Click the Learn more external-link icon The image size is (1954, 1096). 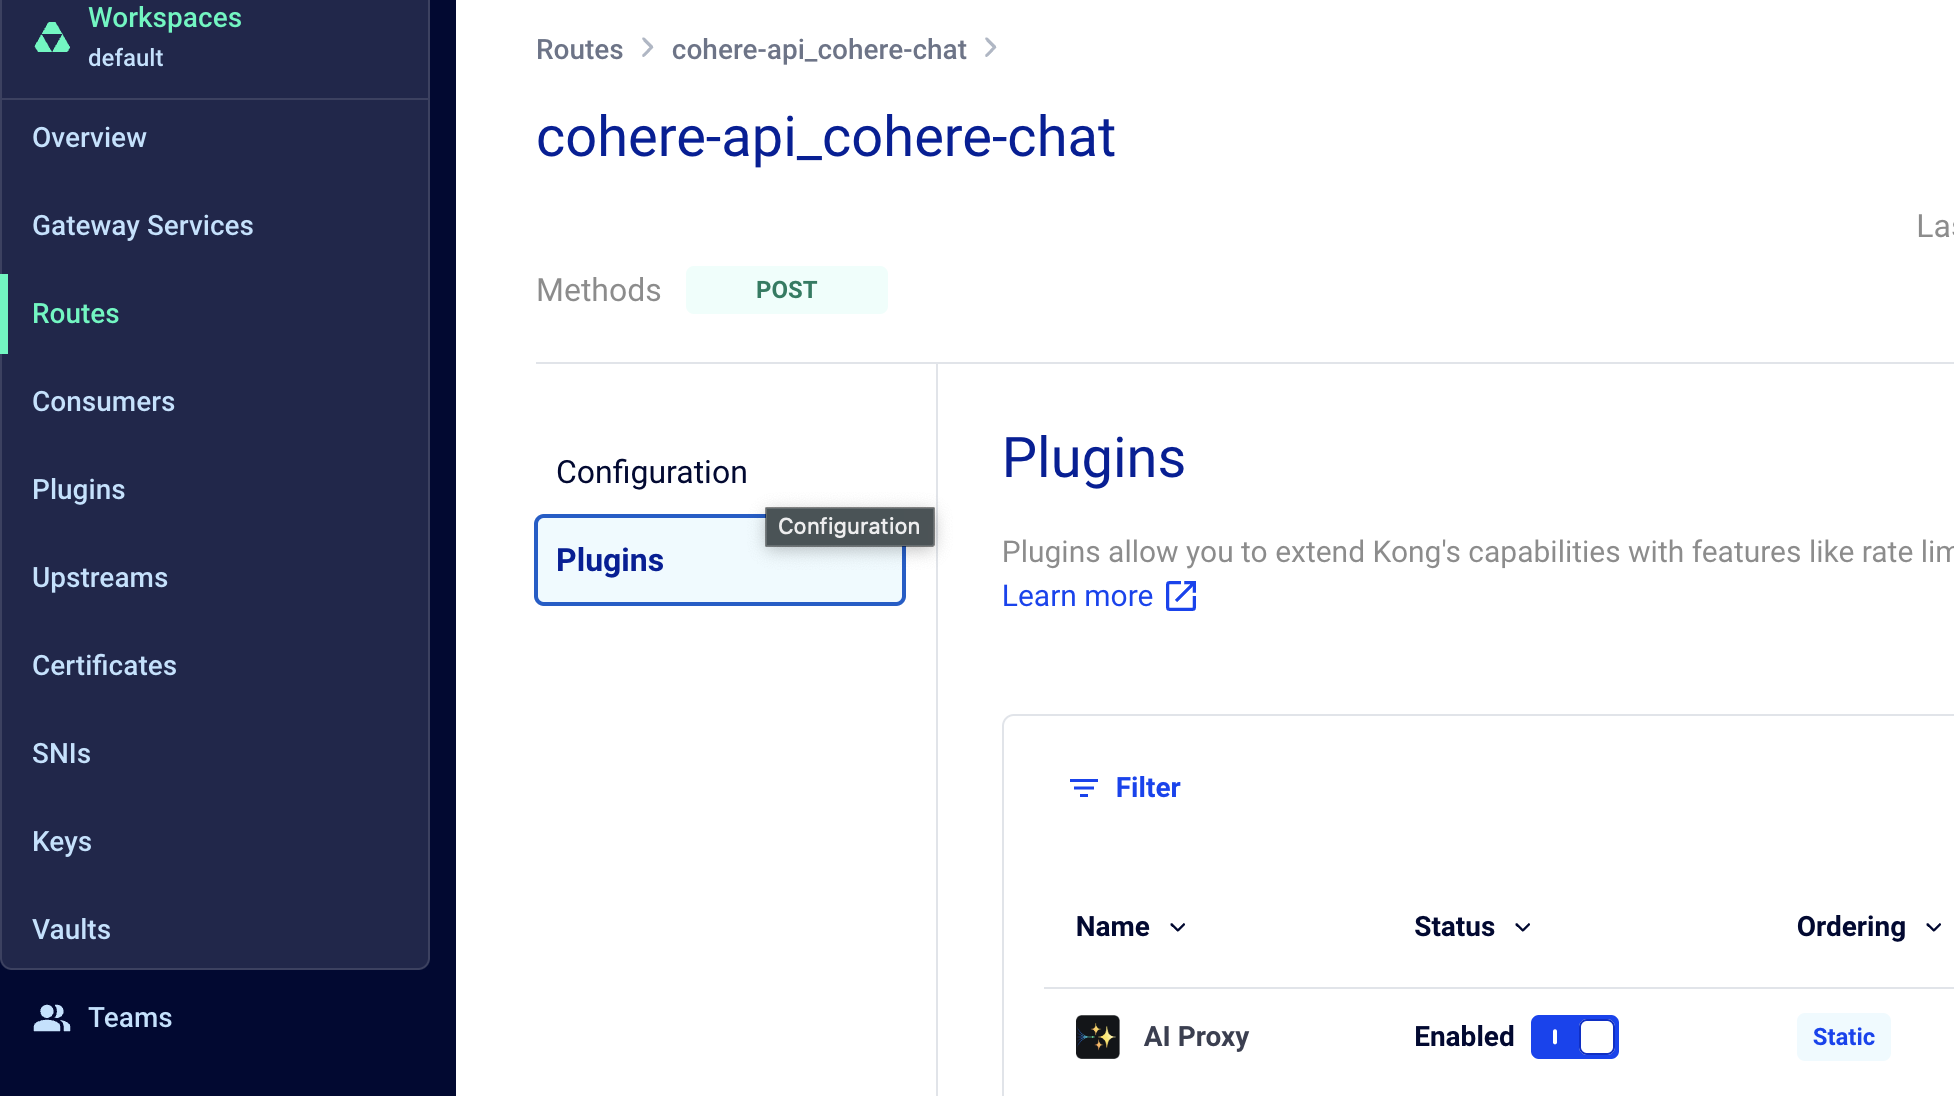pos(1181,596)
